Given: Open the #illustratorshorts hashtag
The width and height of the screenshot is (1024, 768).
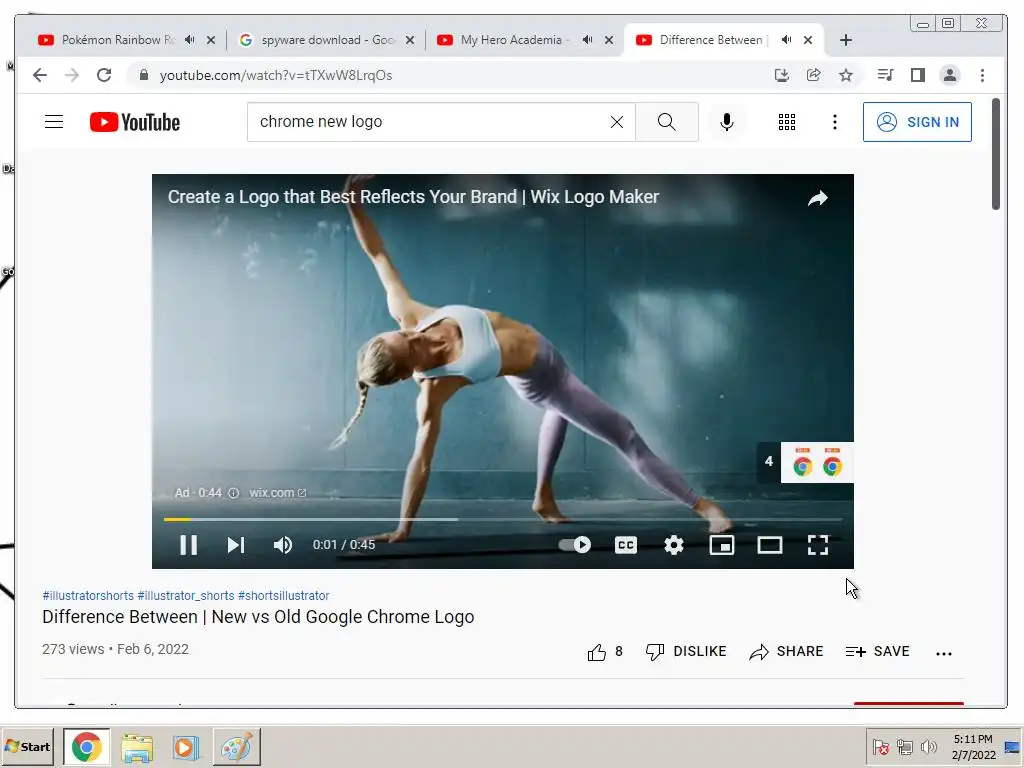Looking at the screenshot, I should tap(88, 596).
